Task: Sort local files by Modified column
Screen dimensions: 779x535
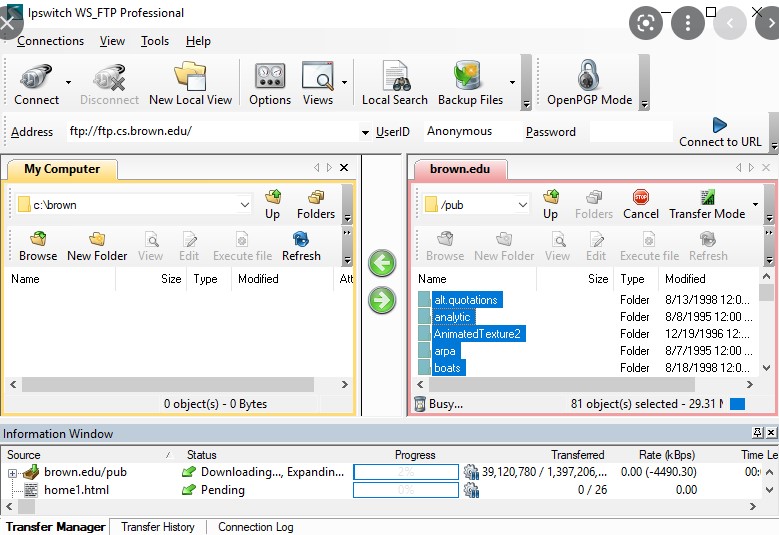Action: pyautogui.click(x=282, y=279)
